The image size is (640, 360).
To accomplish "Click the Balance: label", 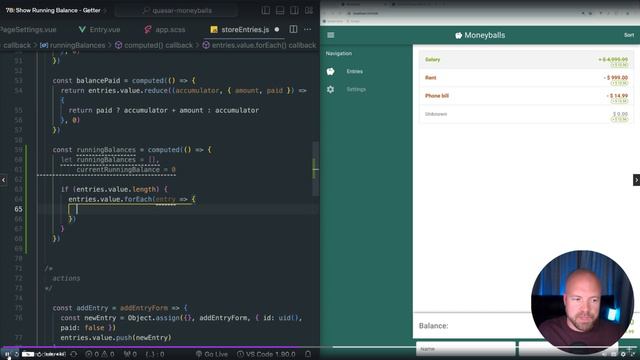I will coord(433,326).
